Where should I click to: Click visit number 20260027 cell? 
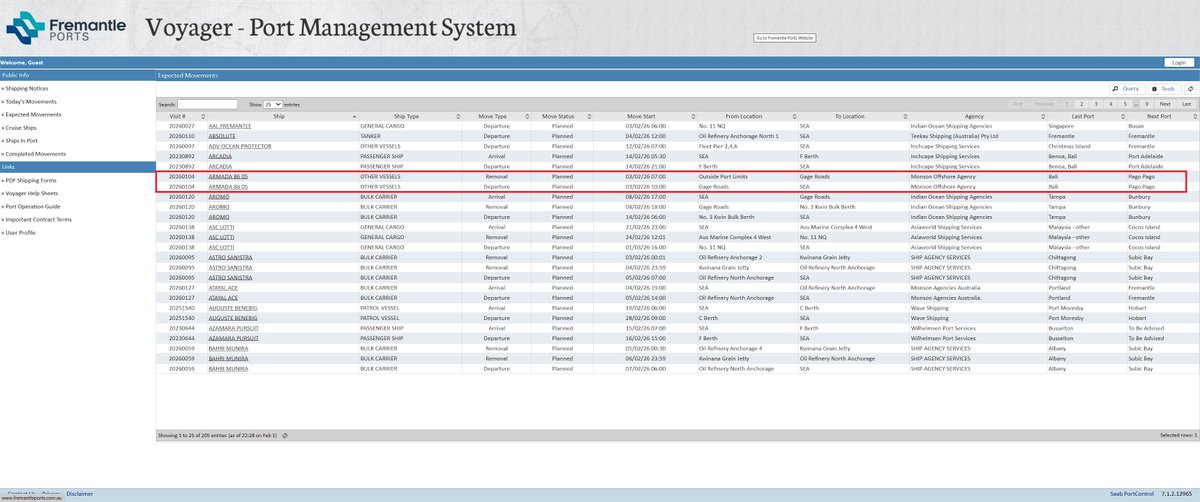(181, 126)
